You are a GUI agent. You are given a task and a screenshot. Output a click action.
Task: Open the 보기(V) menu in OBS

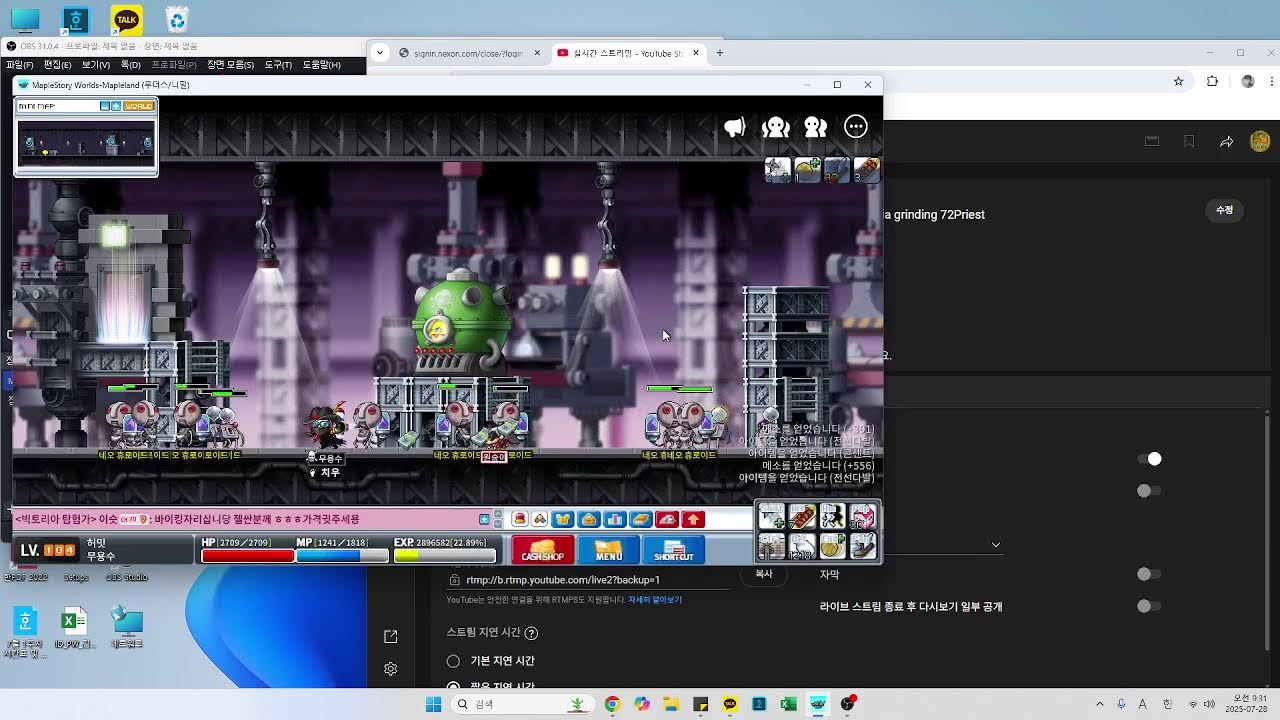[x=95, y=65]
